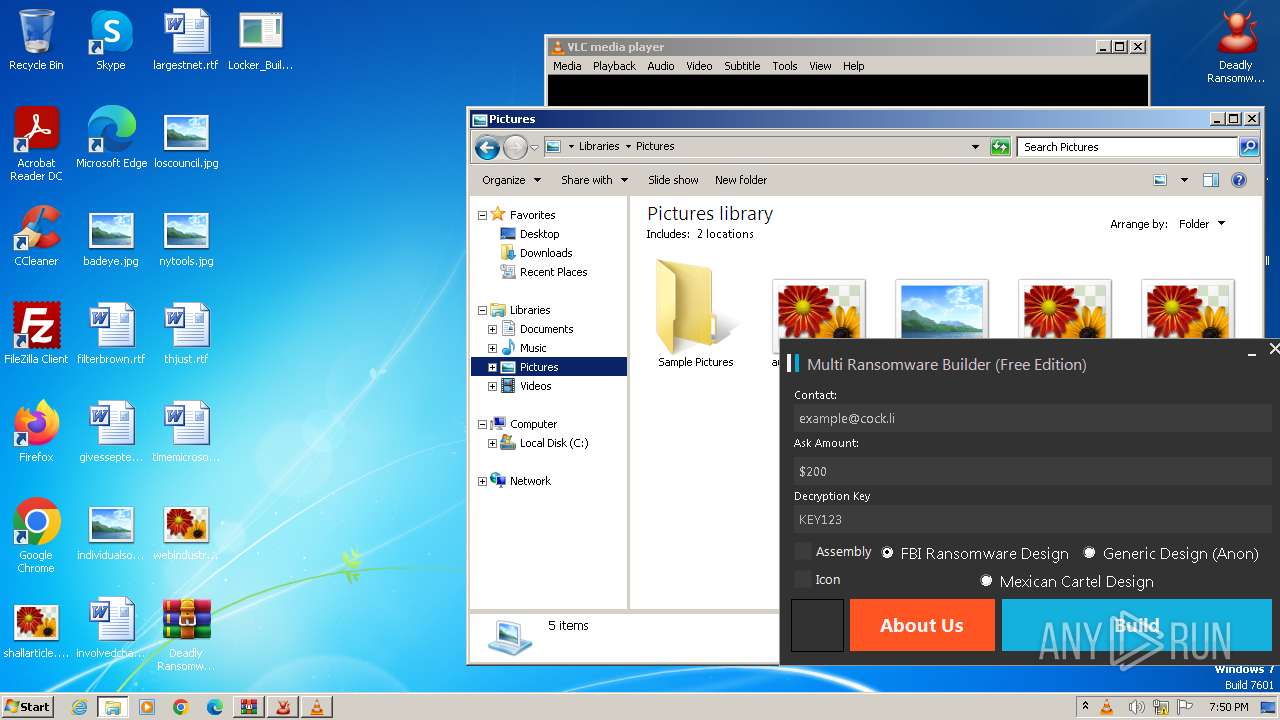Click Action Center flag icon in tray
Image resolution: width=1280 pixels, height=720 pixels.
[x=1186, y=707]
